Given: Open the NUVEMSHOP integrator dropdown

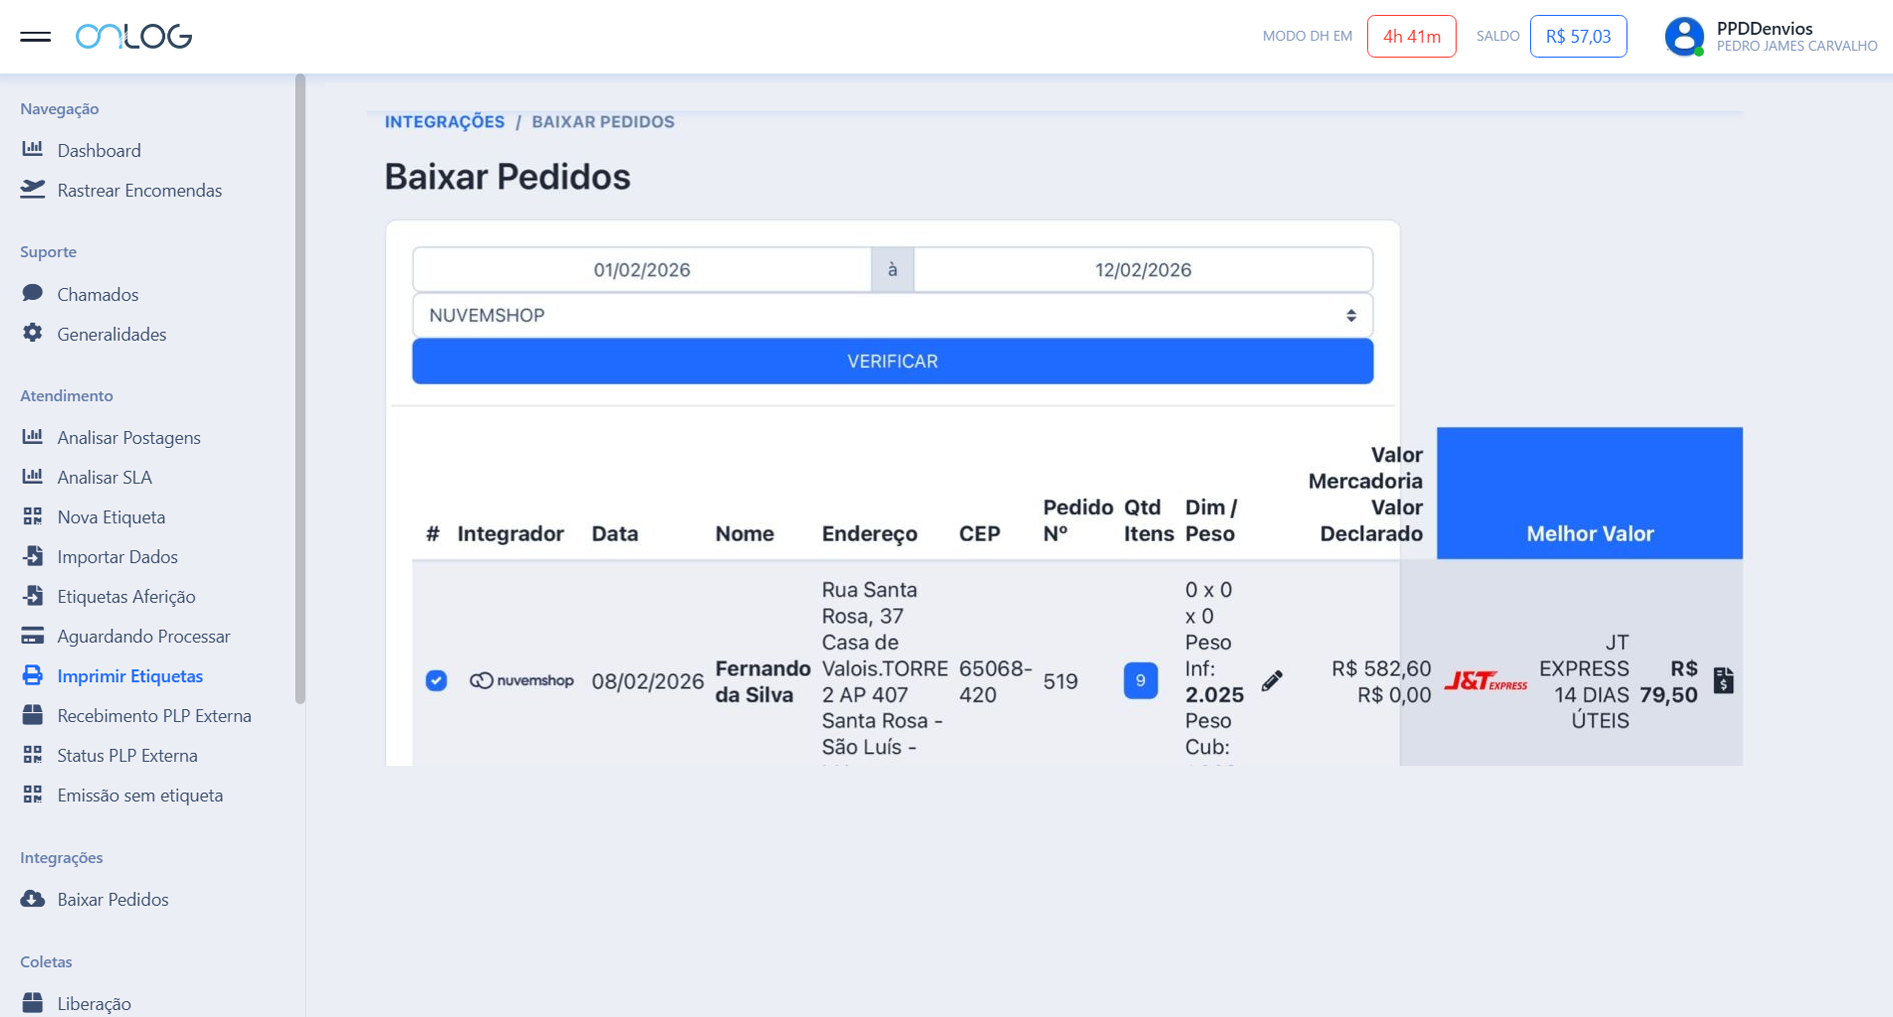Looking at the screenshot, I should coord(892,316).
